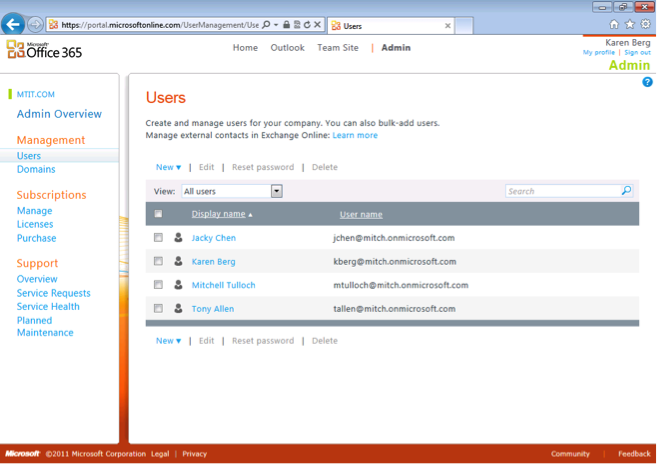
Task: Click the top Reset password button
Action: click(x=263, y=167)
